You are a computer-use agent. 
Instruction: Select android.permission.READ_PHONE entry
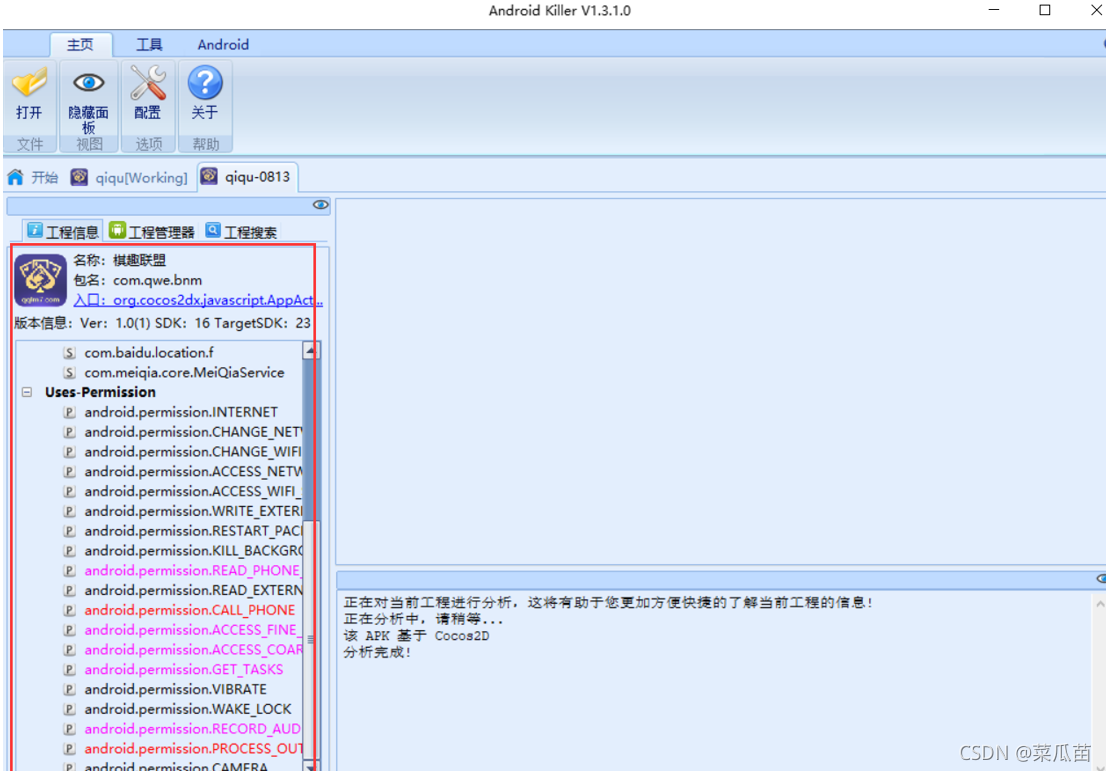[x=193, y=569]
